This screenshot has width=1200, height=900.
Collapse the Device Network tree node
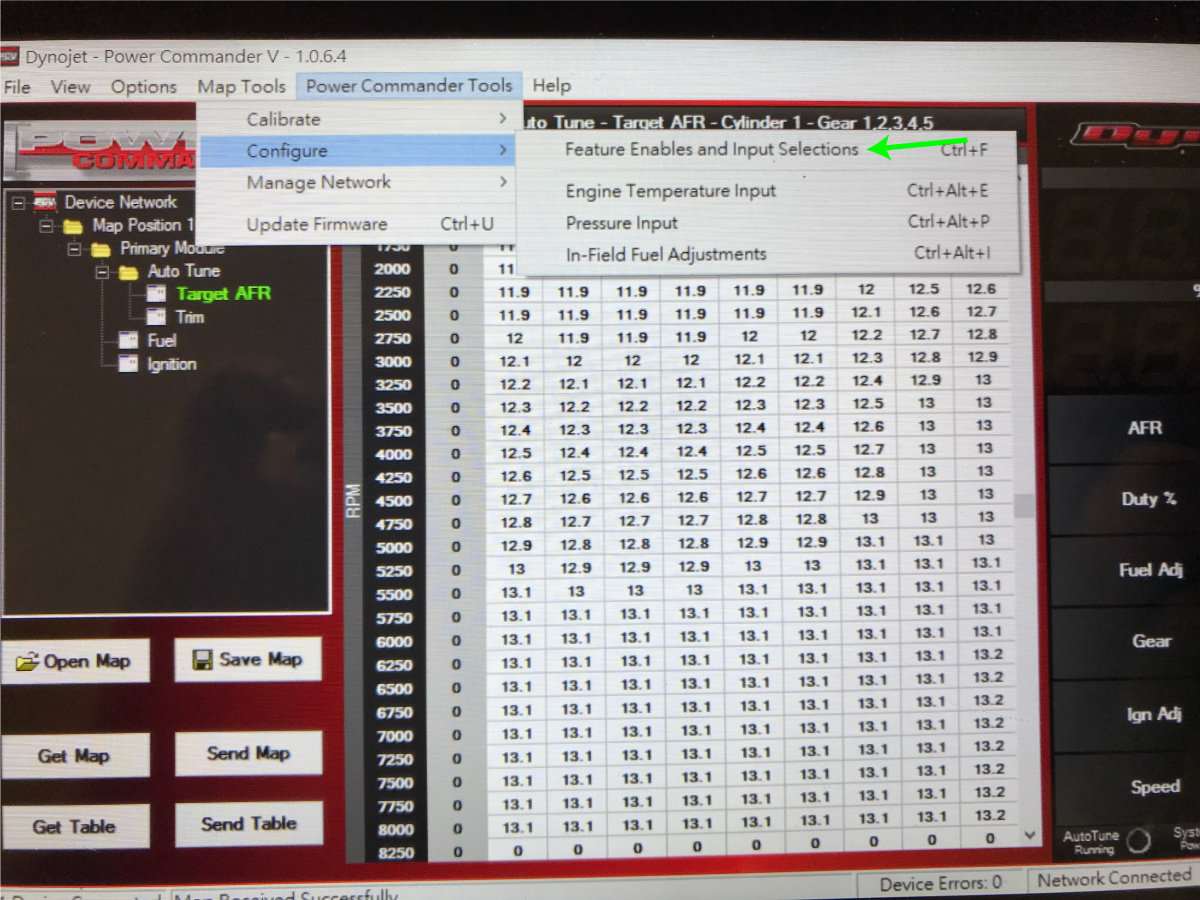(x=19, y=202)
